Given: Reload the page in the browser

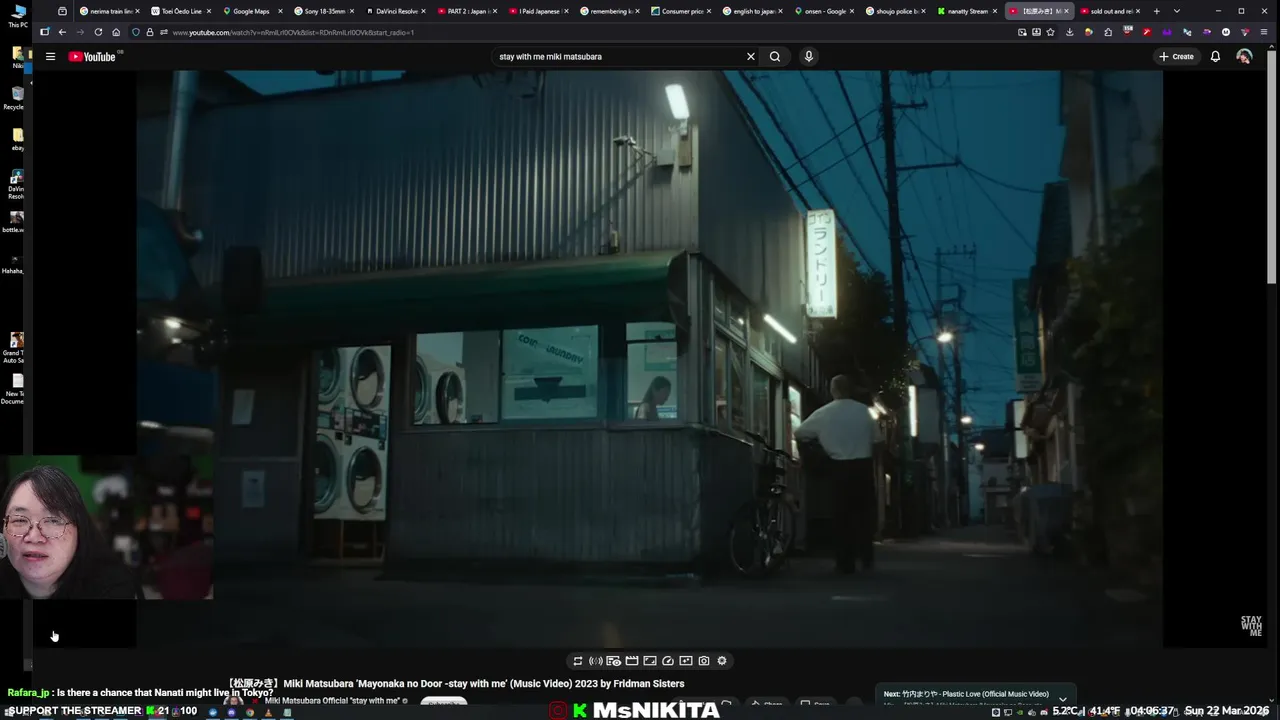Looking at the screenshot, I should tap(98, 32).
